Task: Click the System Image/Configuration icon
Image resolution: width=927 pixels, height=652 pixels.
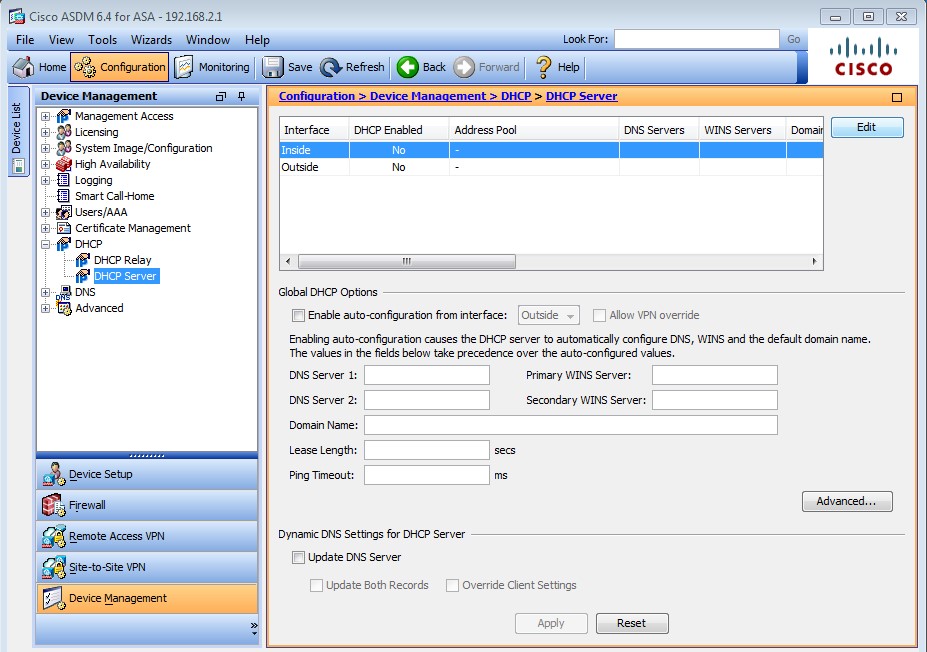Action: pyautogui.click(x=63, y=148)
